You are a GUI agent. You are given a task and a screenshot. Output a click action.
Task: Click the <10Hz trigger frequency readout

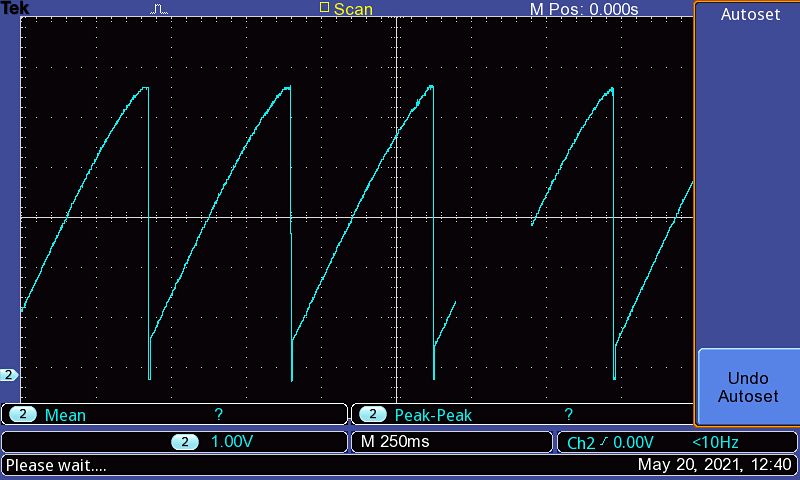pos(716,442)
